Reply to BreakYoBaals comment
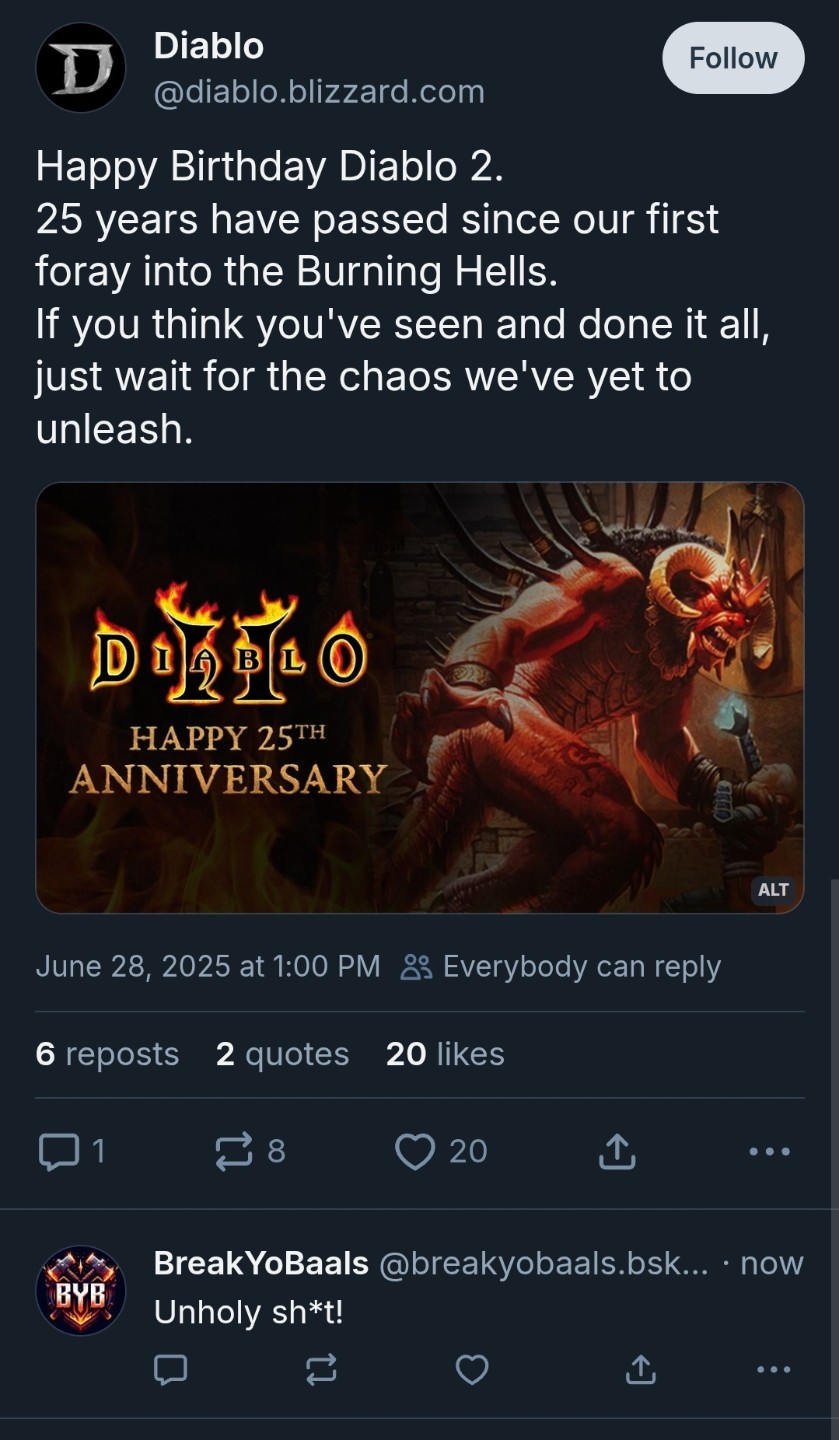 pyautogui.click(x=170, y=1369)
